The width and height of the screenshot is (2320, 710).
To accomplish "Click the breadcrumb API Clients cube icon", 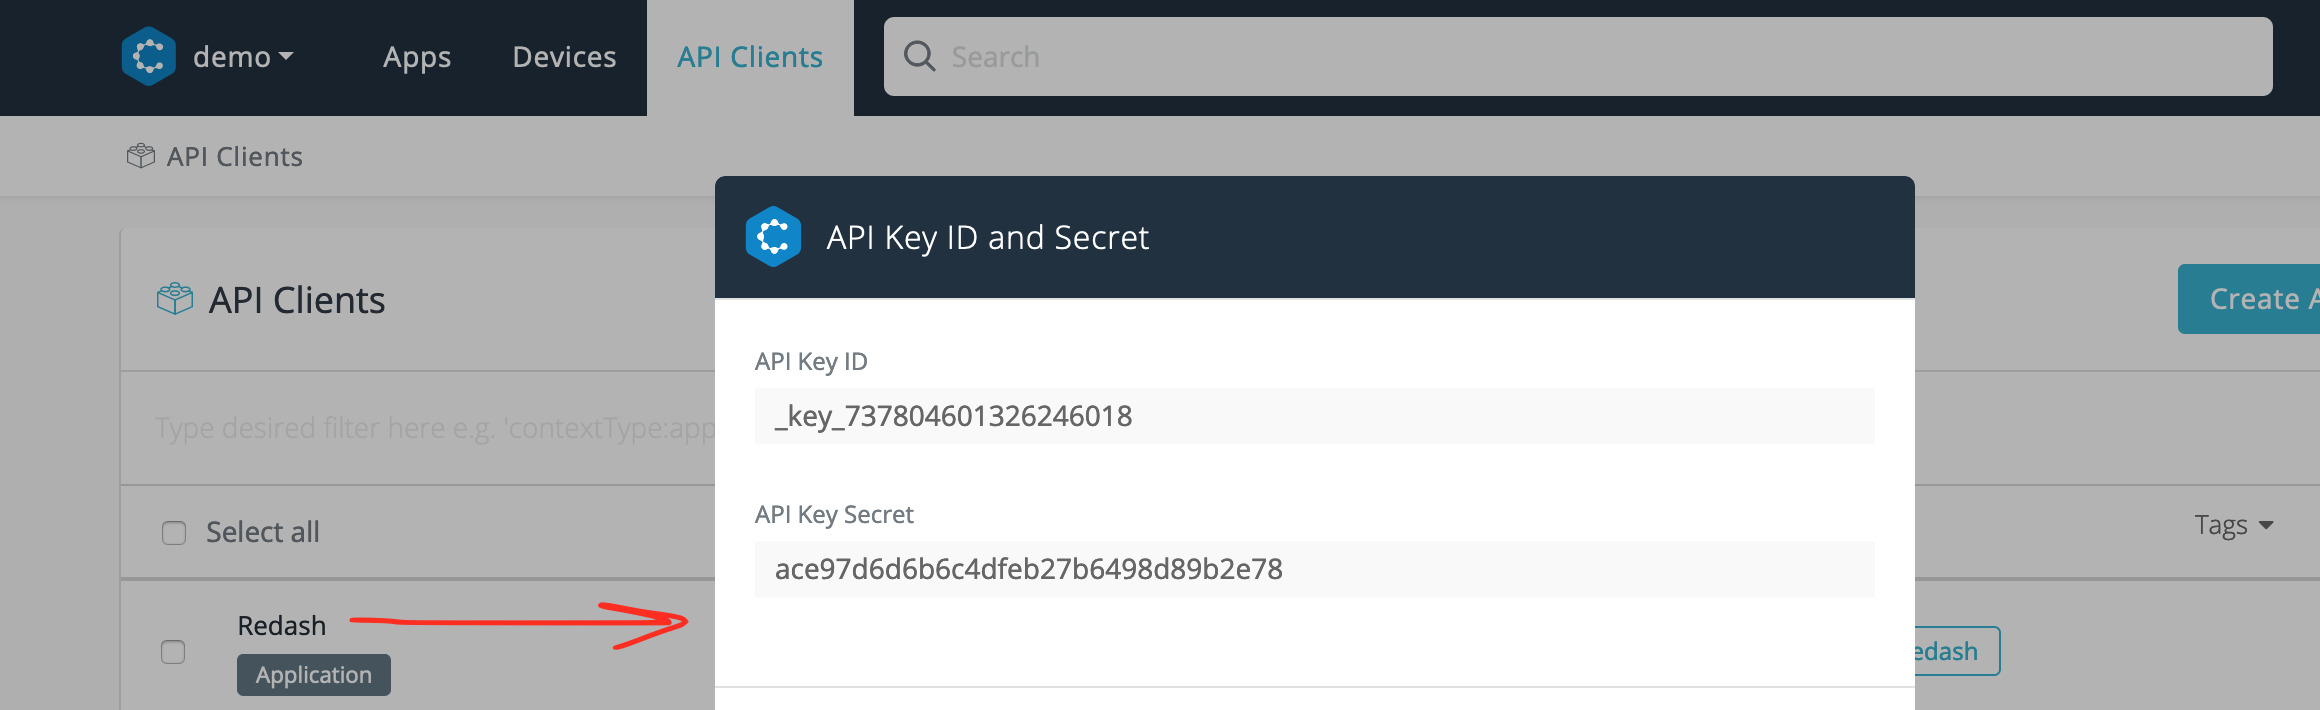I will [x=141, y=156].
